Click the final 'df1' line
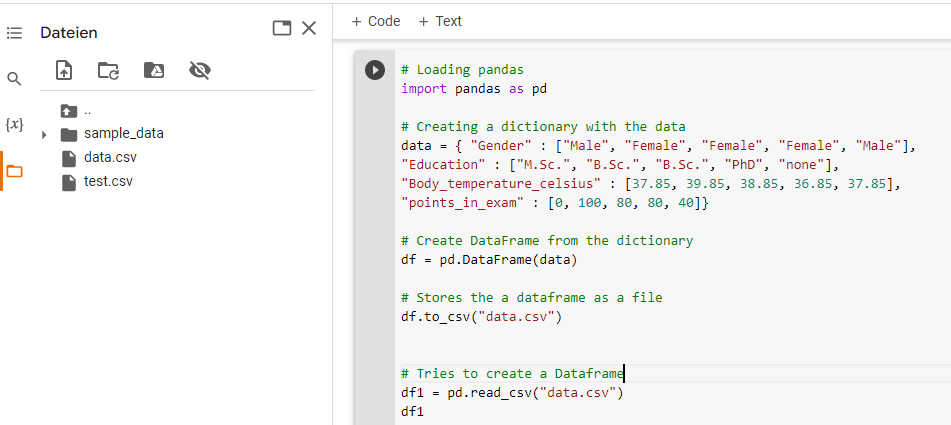This screenshot has width=951, height=425. pos(412,412)
